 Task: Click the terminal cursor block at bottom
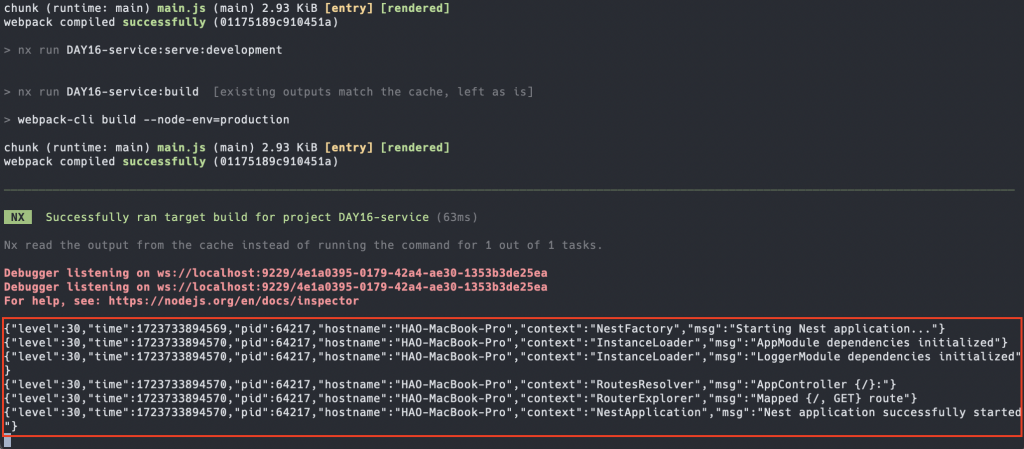(x=7, y=442)
